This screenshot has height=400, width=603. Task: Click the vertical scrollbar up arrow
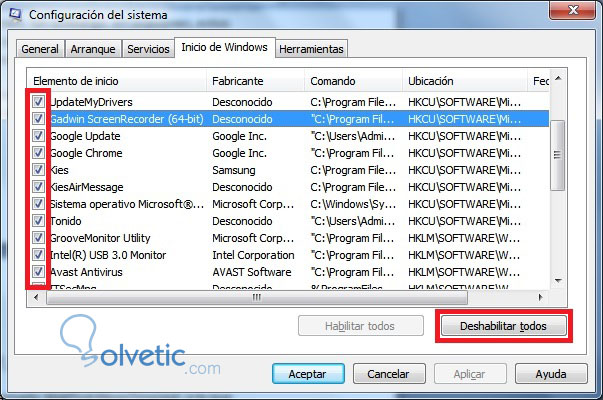click(558, 78)
